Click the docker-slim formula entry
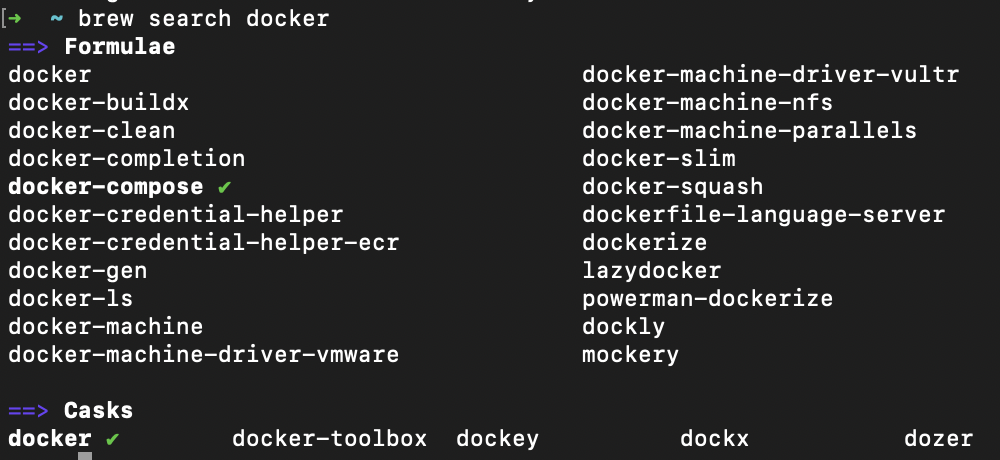 point(659,159)
